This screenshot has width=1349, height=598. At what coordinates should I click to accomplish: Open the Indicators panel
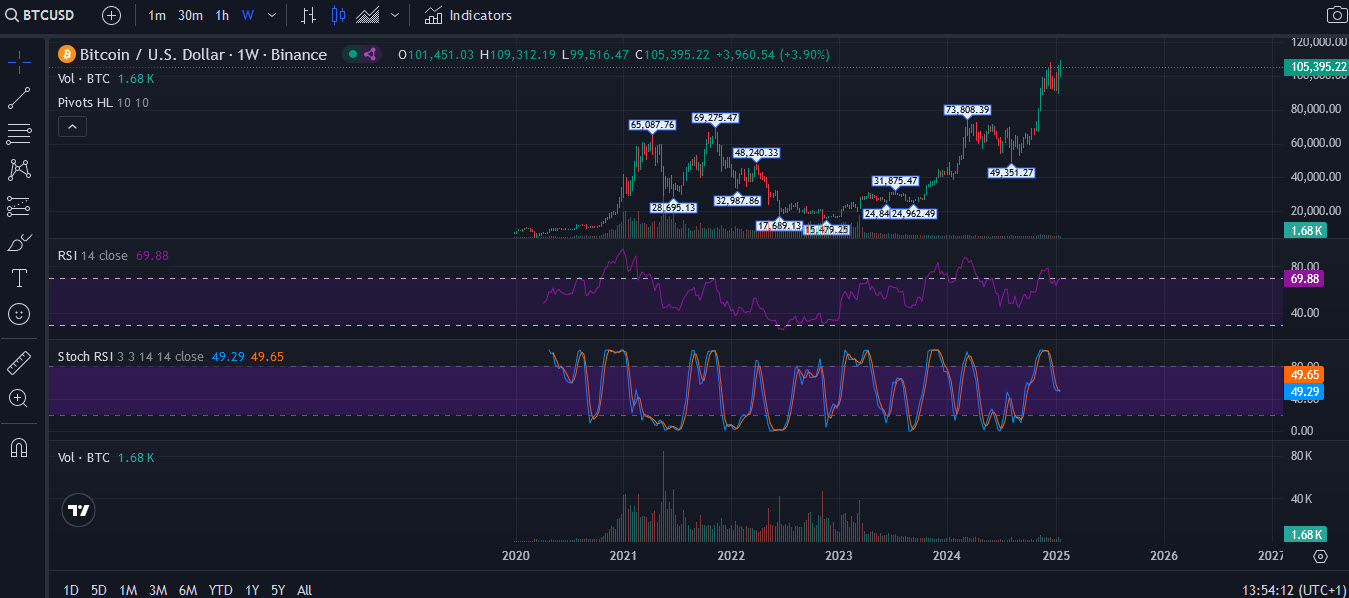click(468, 15)
